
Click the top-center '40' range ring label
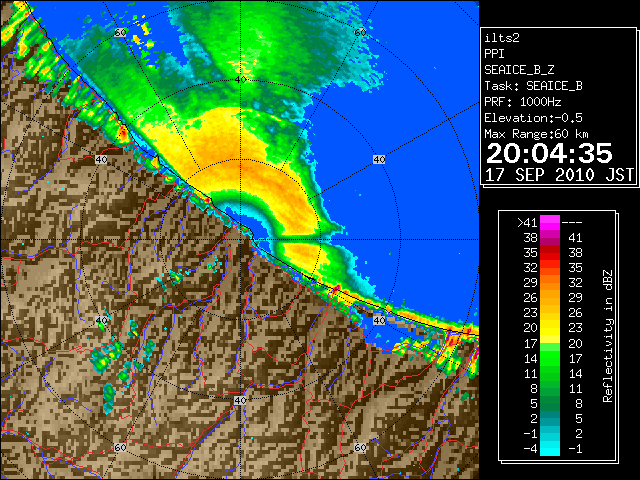(x=240, y=80)
